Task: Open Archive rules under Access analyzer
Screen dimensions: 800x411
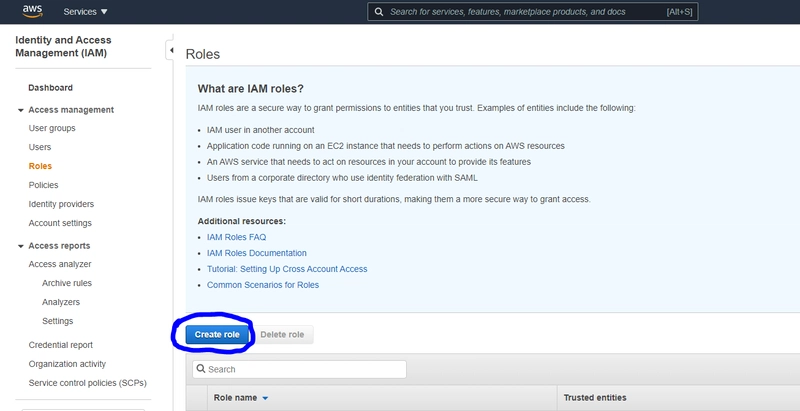Action: [67, 283]
